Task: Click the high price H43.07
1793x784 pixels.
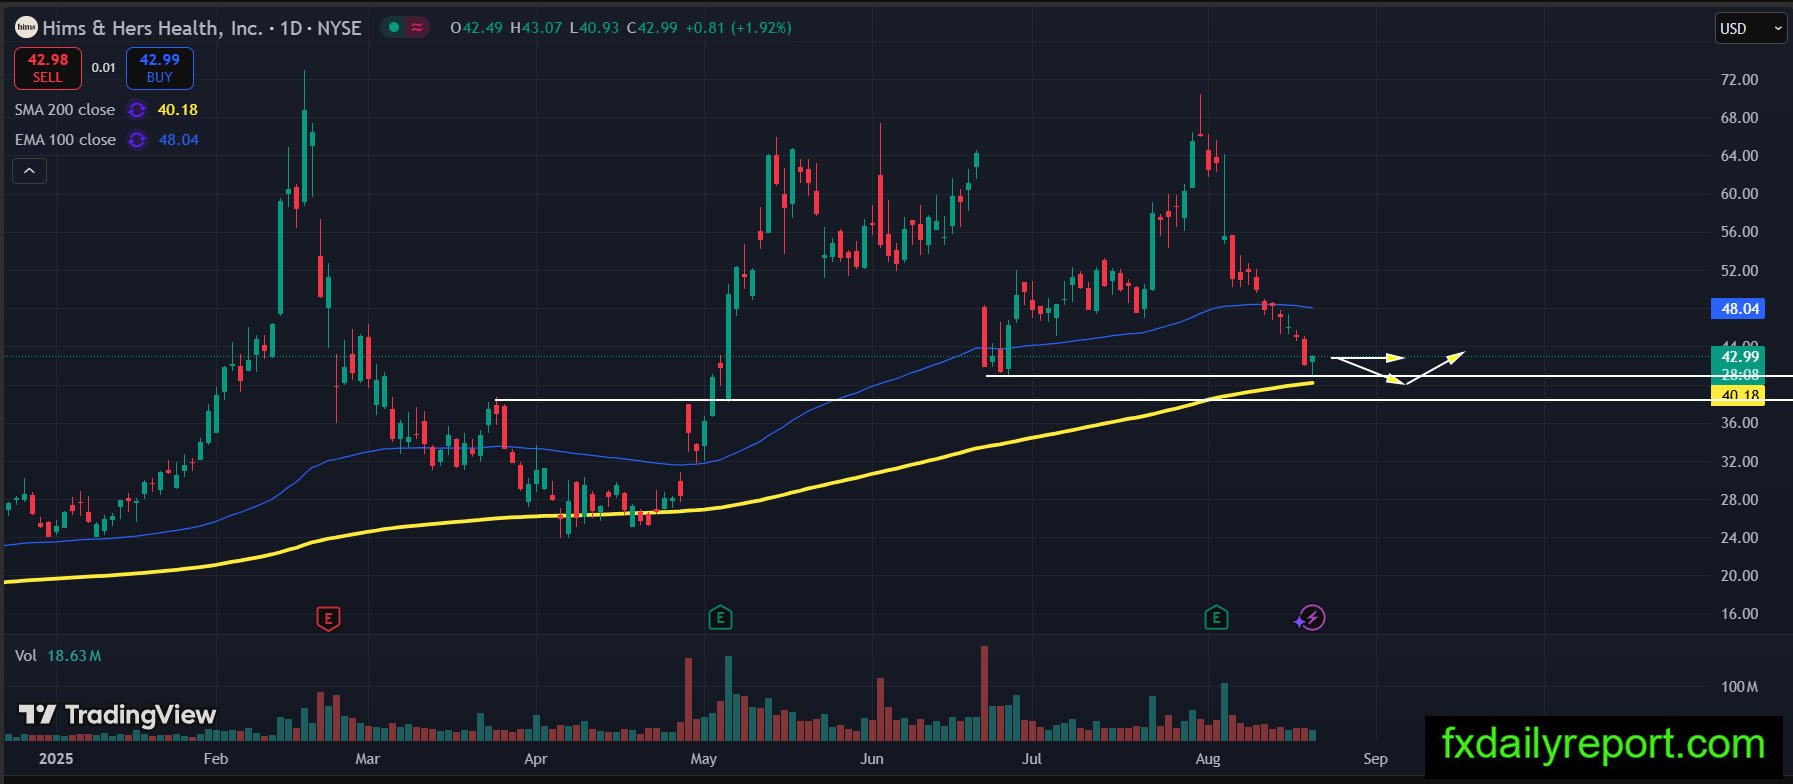Action: (x=536, y=28)
